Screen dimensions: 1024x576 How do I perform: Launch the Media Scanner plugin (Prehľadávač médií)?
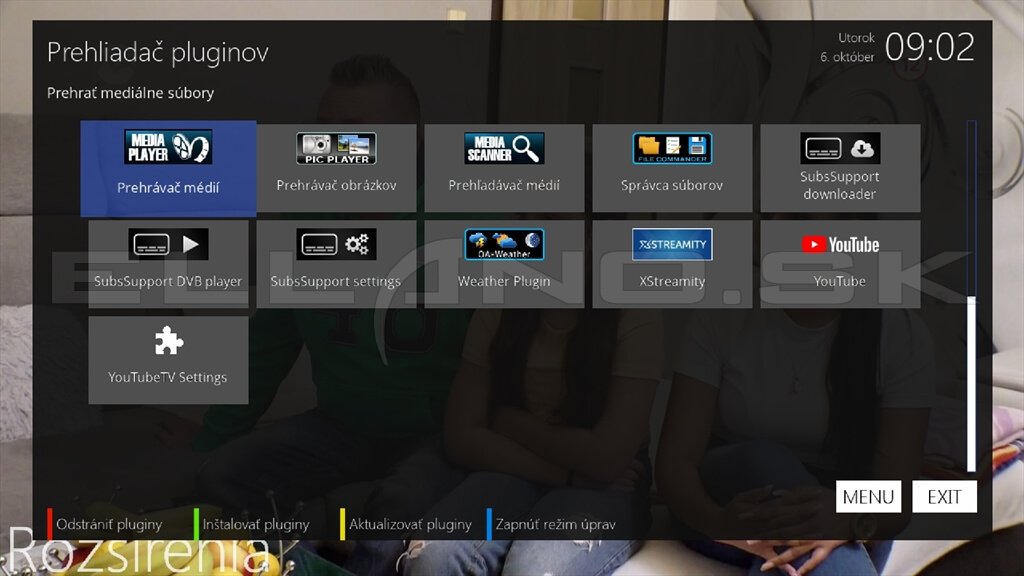coord(504,168)
